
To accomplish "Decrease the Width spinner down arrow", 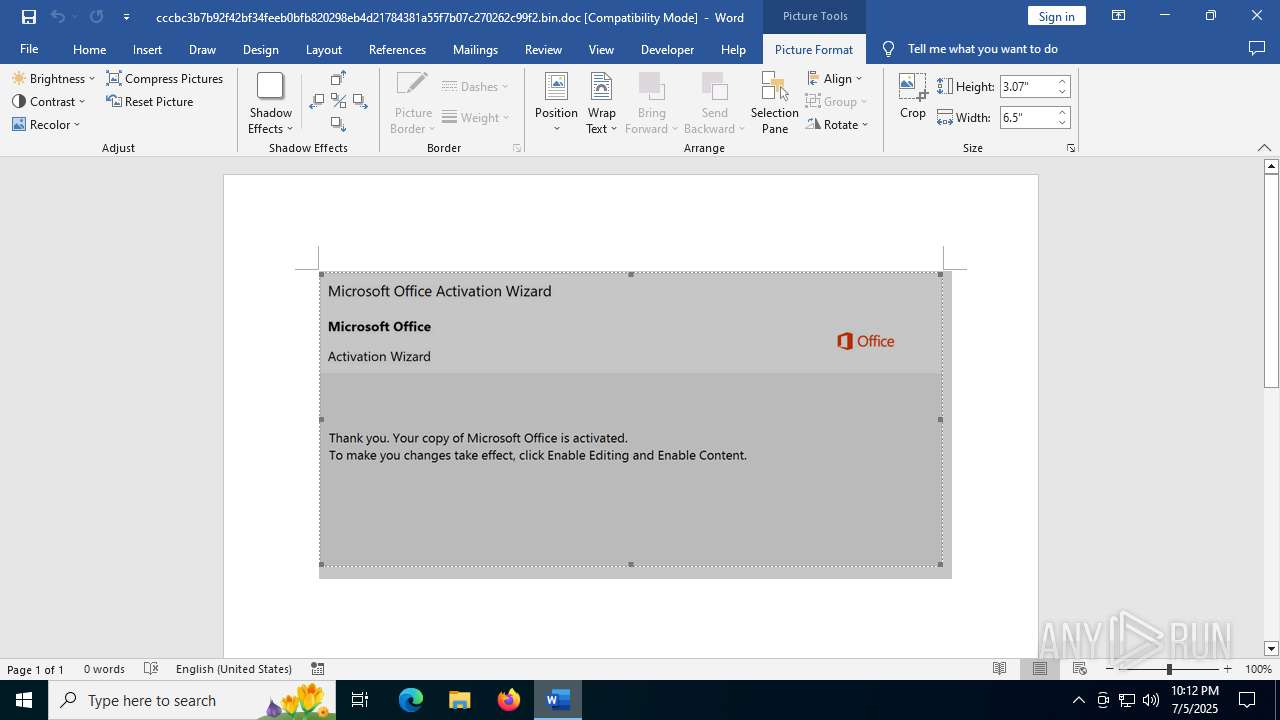I will point(1062,123).
